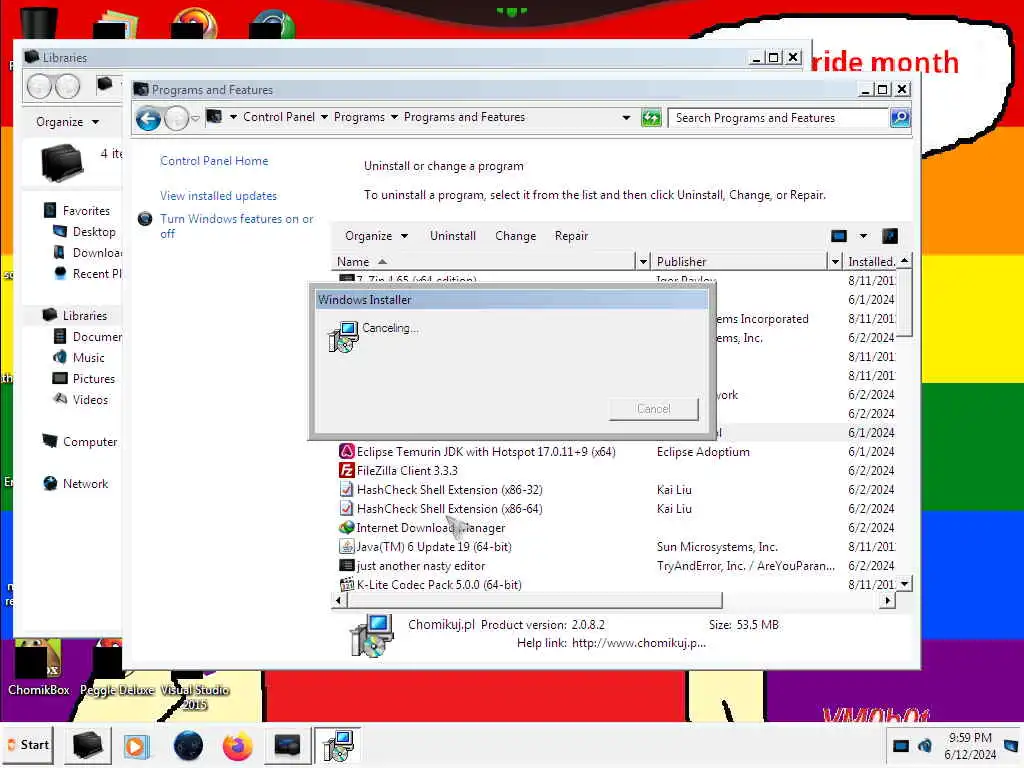Open the Organize dropdown in Programs and Features
1024x768 pixels.
tap(376, 236)
